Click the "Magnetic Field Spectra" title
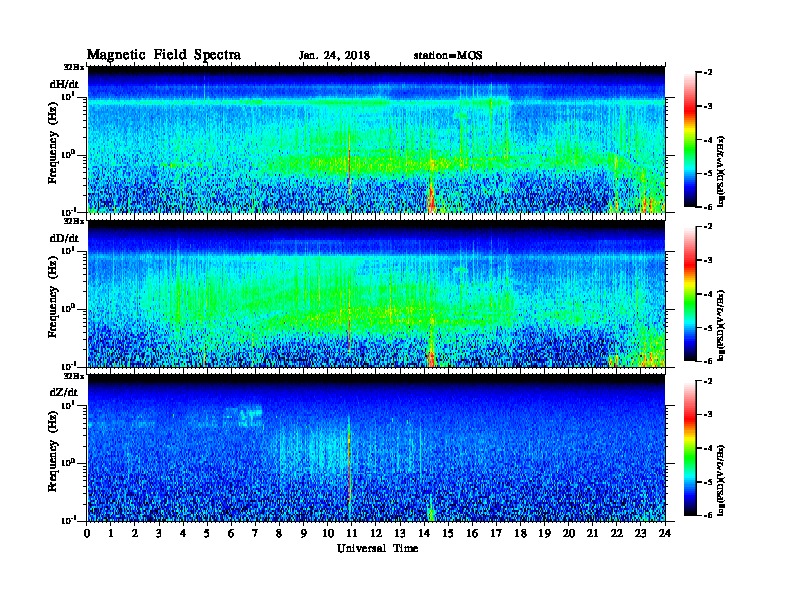 click(x=164, y=55)
